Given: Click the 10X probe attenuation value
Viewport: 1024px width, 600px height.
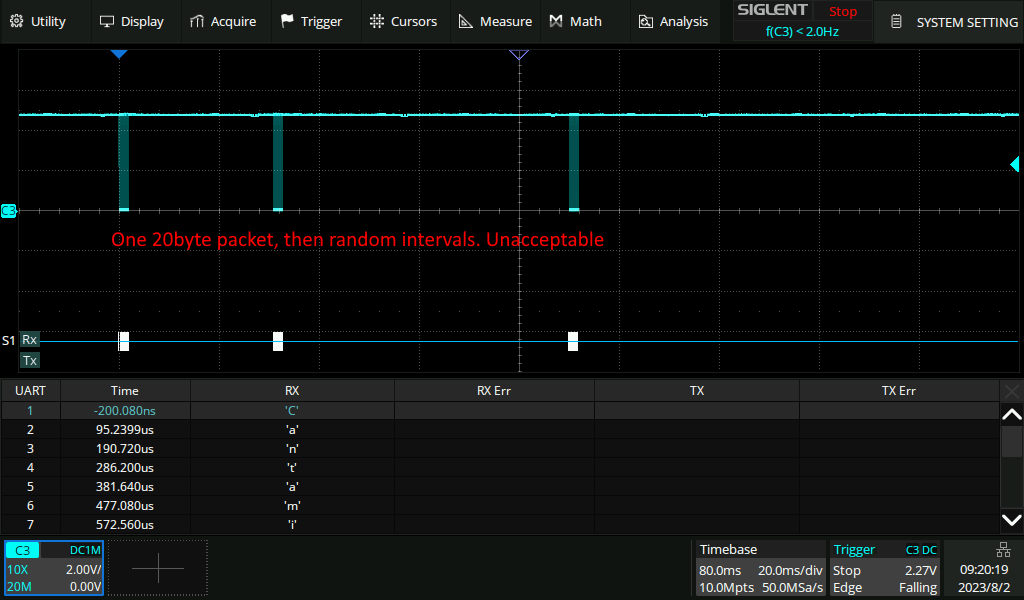Looking at the screenshot, I should click(18, 569).
